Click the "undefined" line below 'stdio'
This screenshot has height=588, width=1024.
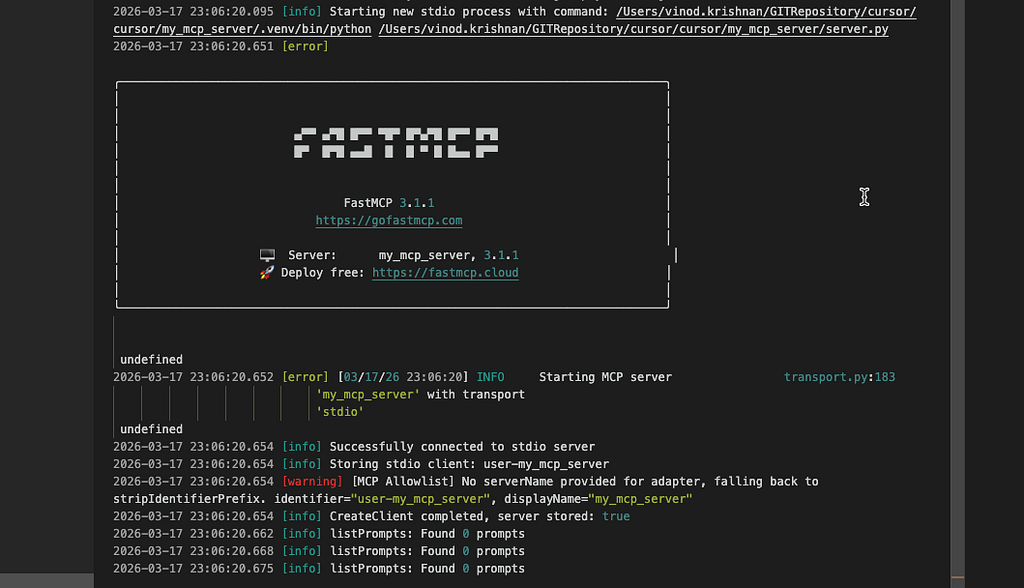pos(152,429)
